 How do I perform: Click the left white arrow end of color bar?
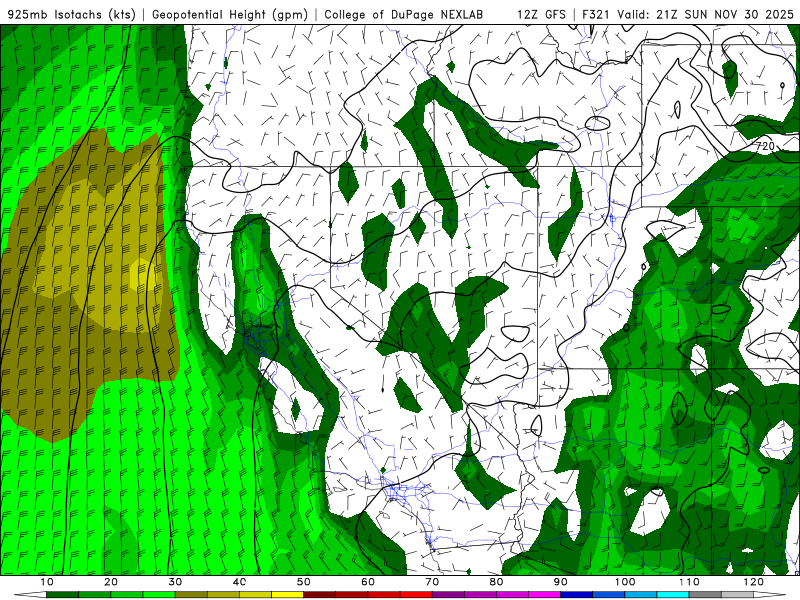[x=30, y=595]
